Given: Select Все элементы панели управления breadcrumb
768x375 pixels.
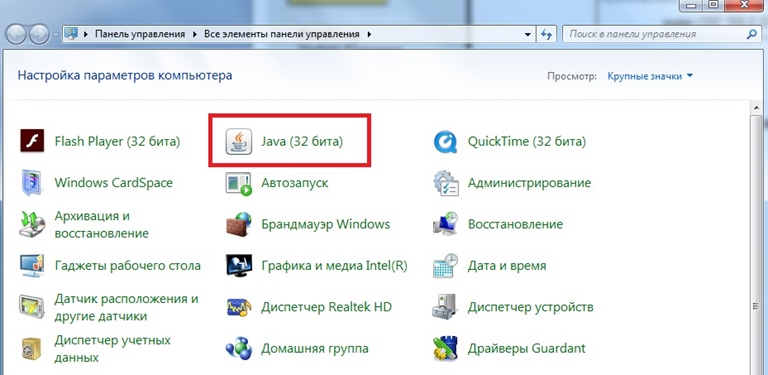Looking at the screenshot, I should 282,34.
